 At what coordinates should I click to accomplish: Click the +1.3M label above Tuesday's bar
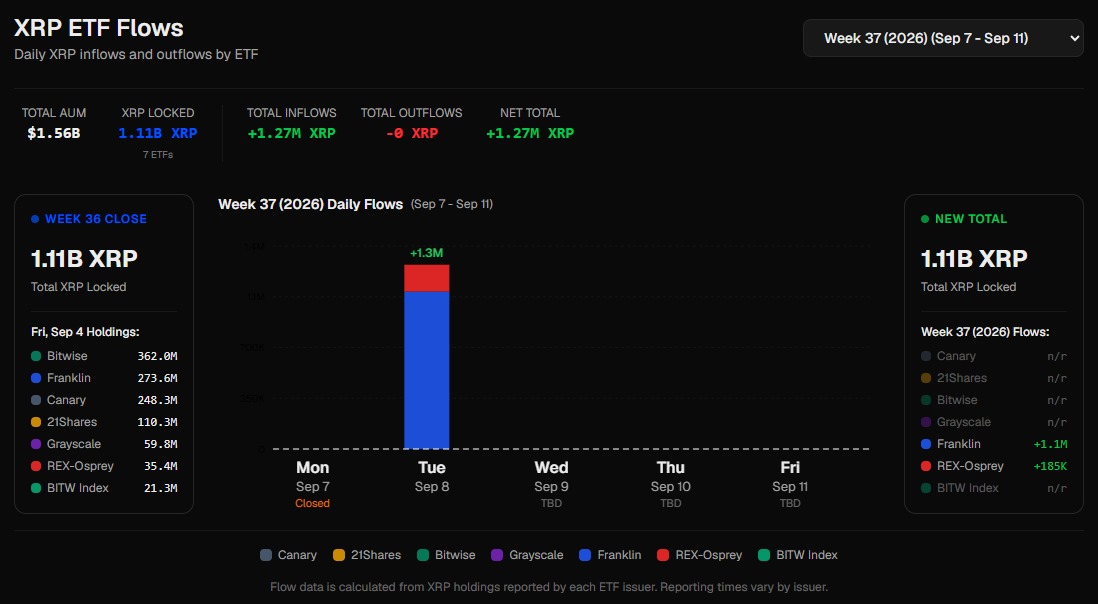tap(426, 253)
